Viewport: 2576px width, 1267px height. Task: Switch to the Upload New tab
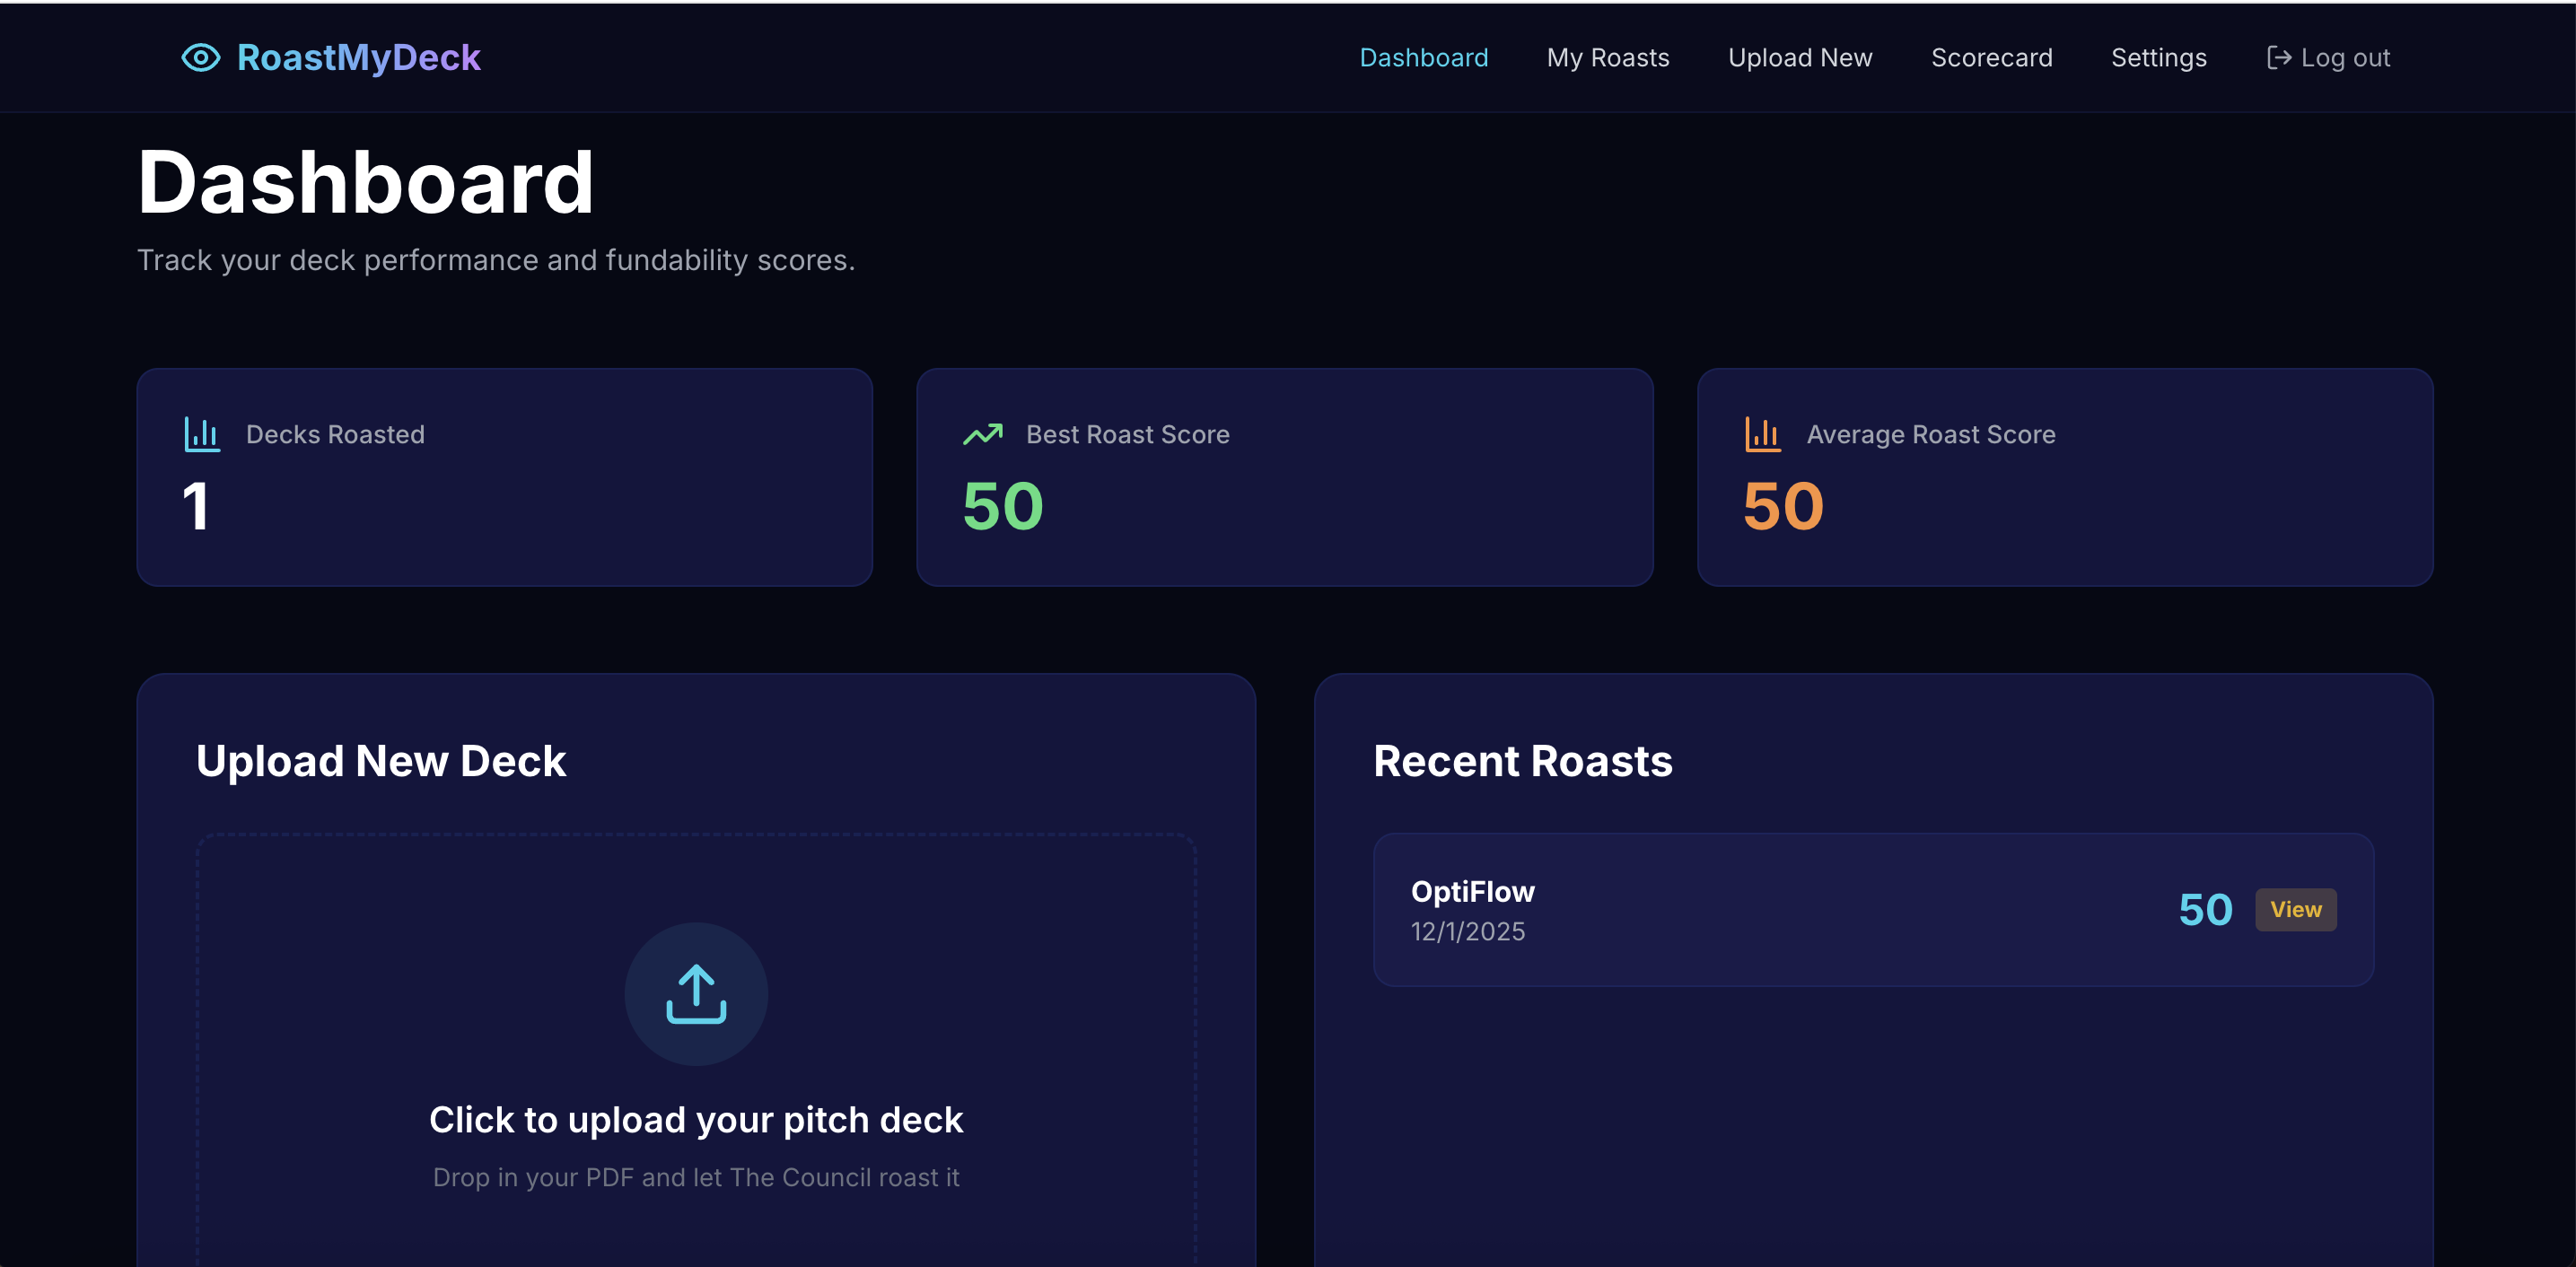(x=1800, y=58)
